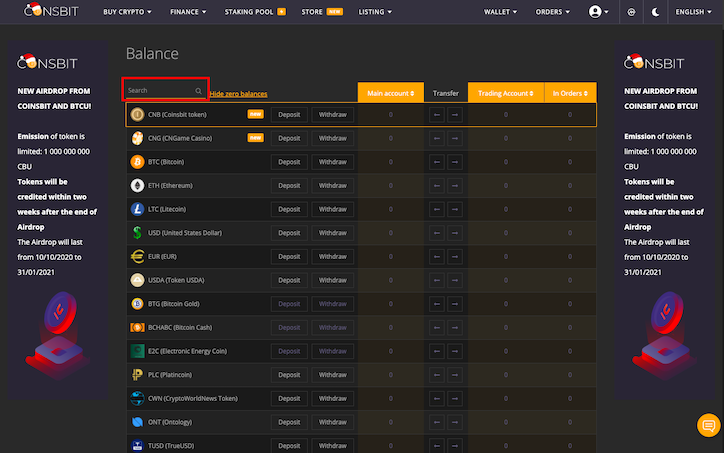Click the BCHABC Bitcoin Cash icon
This screenshot has width=724, height=453.
(x=137, y=327)
